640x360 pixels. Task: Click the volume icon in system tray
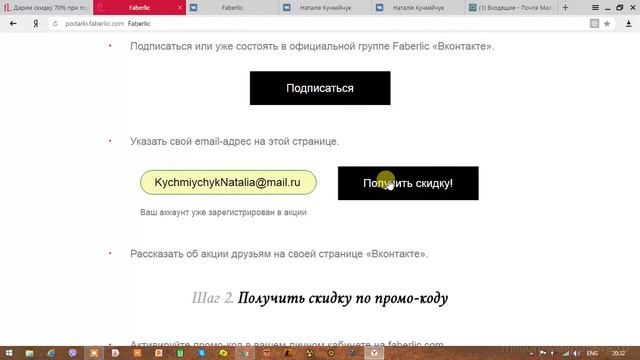tap(576, 353)
